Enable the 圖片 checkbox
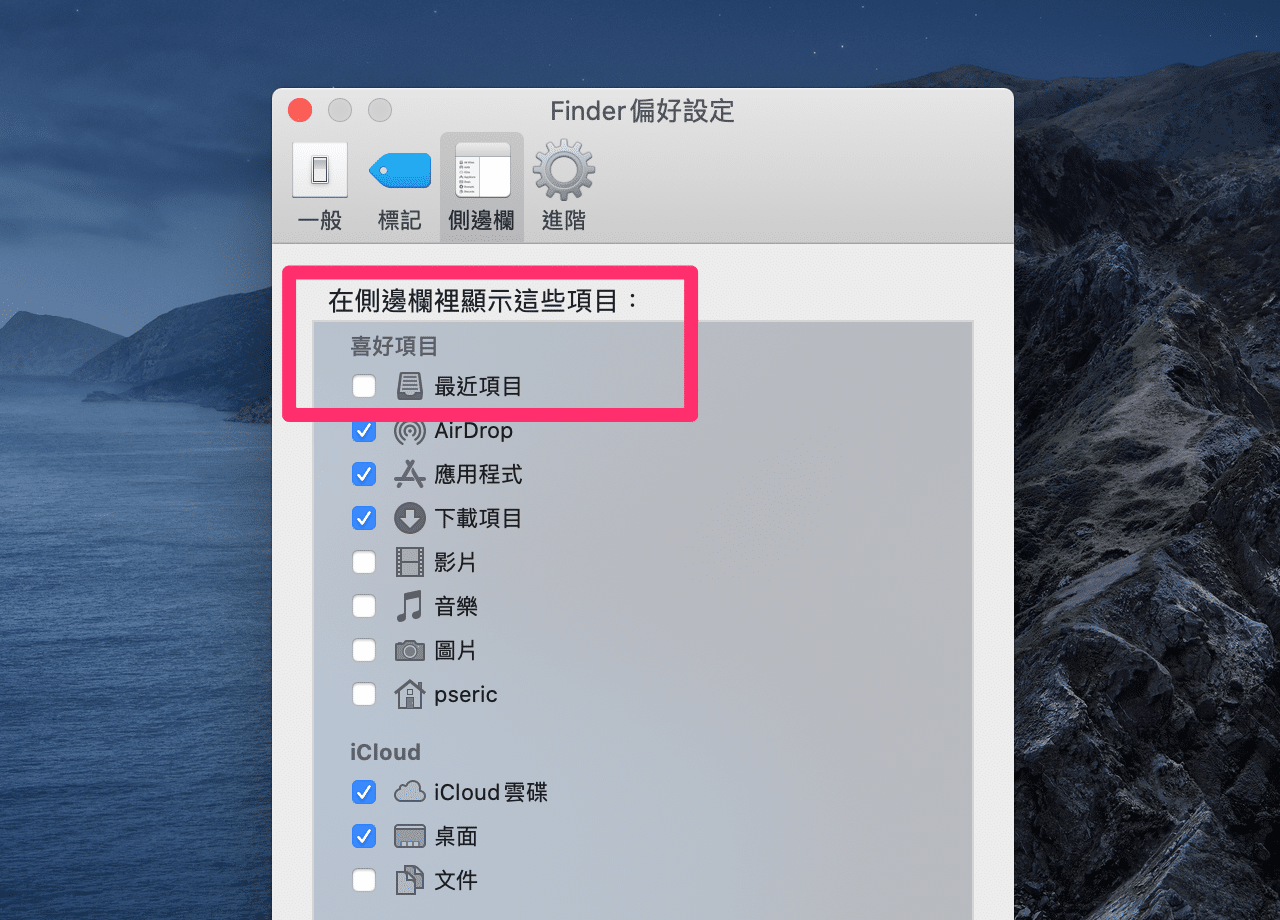This screenshot has height=920, width=1280. tap(364, 650)
